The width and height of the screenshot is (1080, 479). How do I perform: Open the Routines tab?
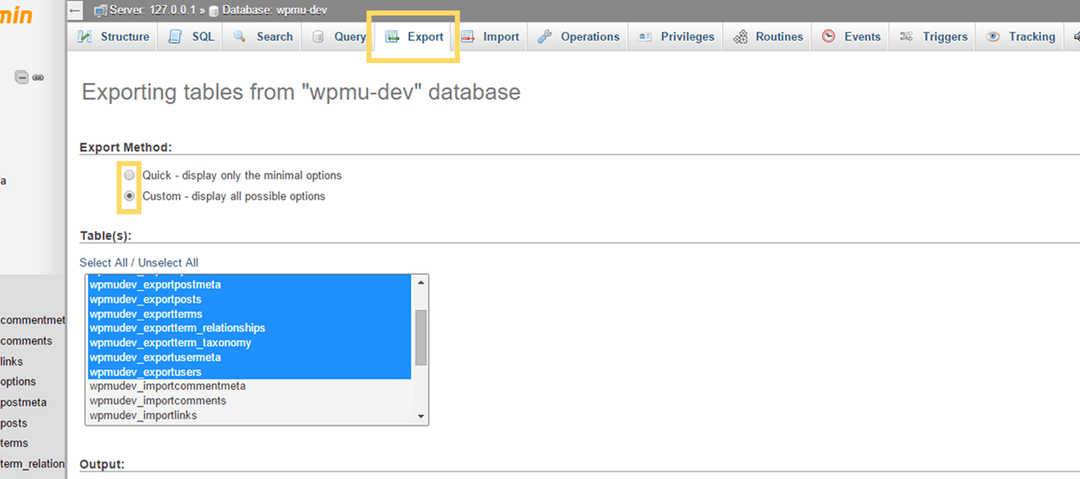pyautogui.click(x=768, y=37)
